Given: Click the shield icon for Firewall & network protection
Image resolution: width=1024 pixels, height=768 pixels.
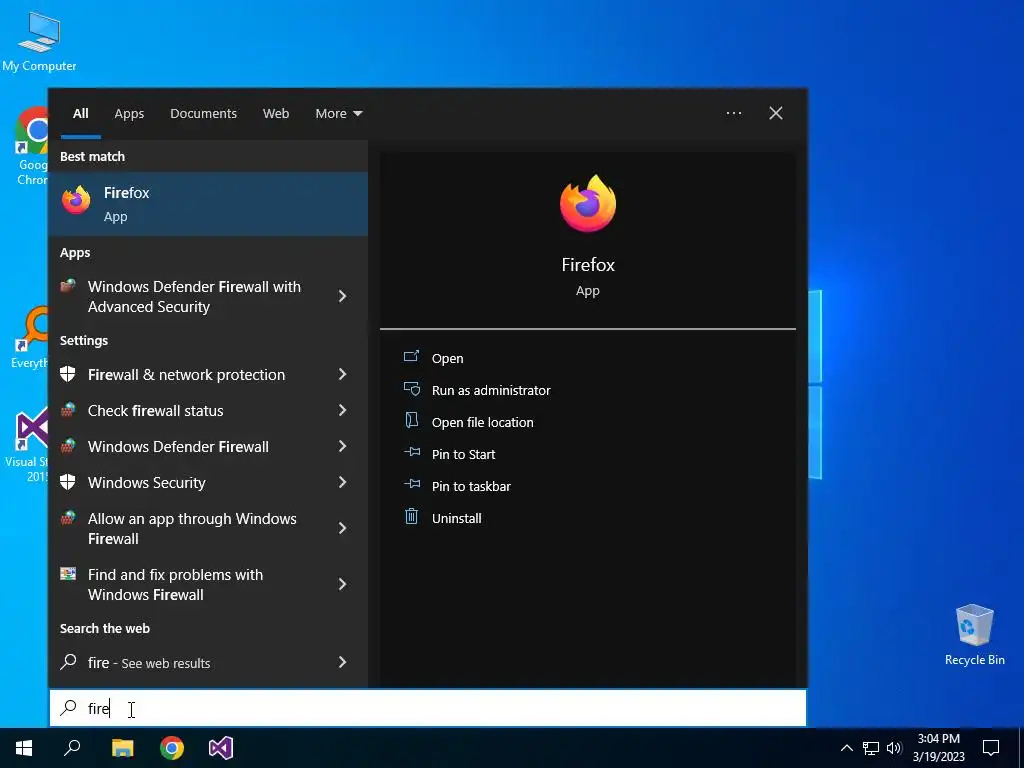Looking at the screenshot, I should (x=68, y=374).
